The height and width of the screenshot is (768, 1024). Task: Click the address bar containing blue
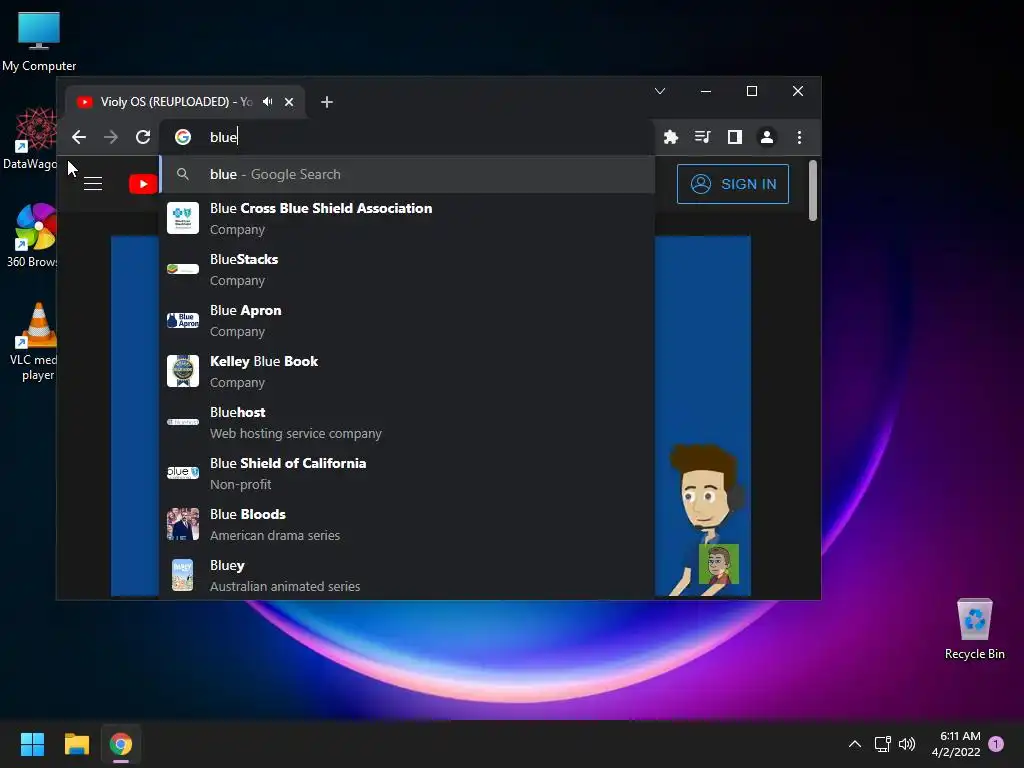coord(407,137)
